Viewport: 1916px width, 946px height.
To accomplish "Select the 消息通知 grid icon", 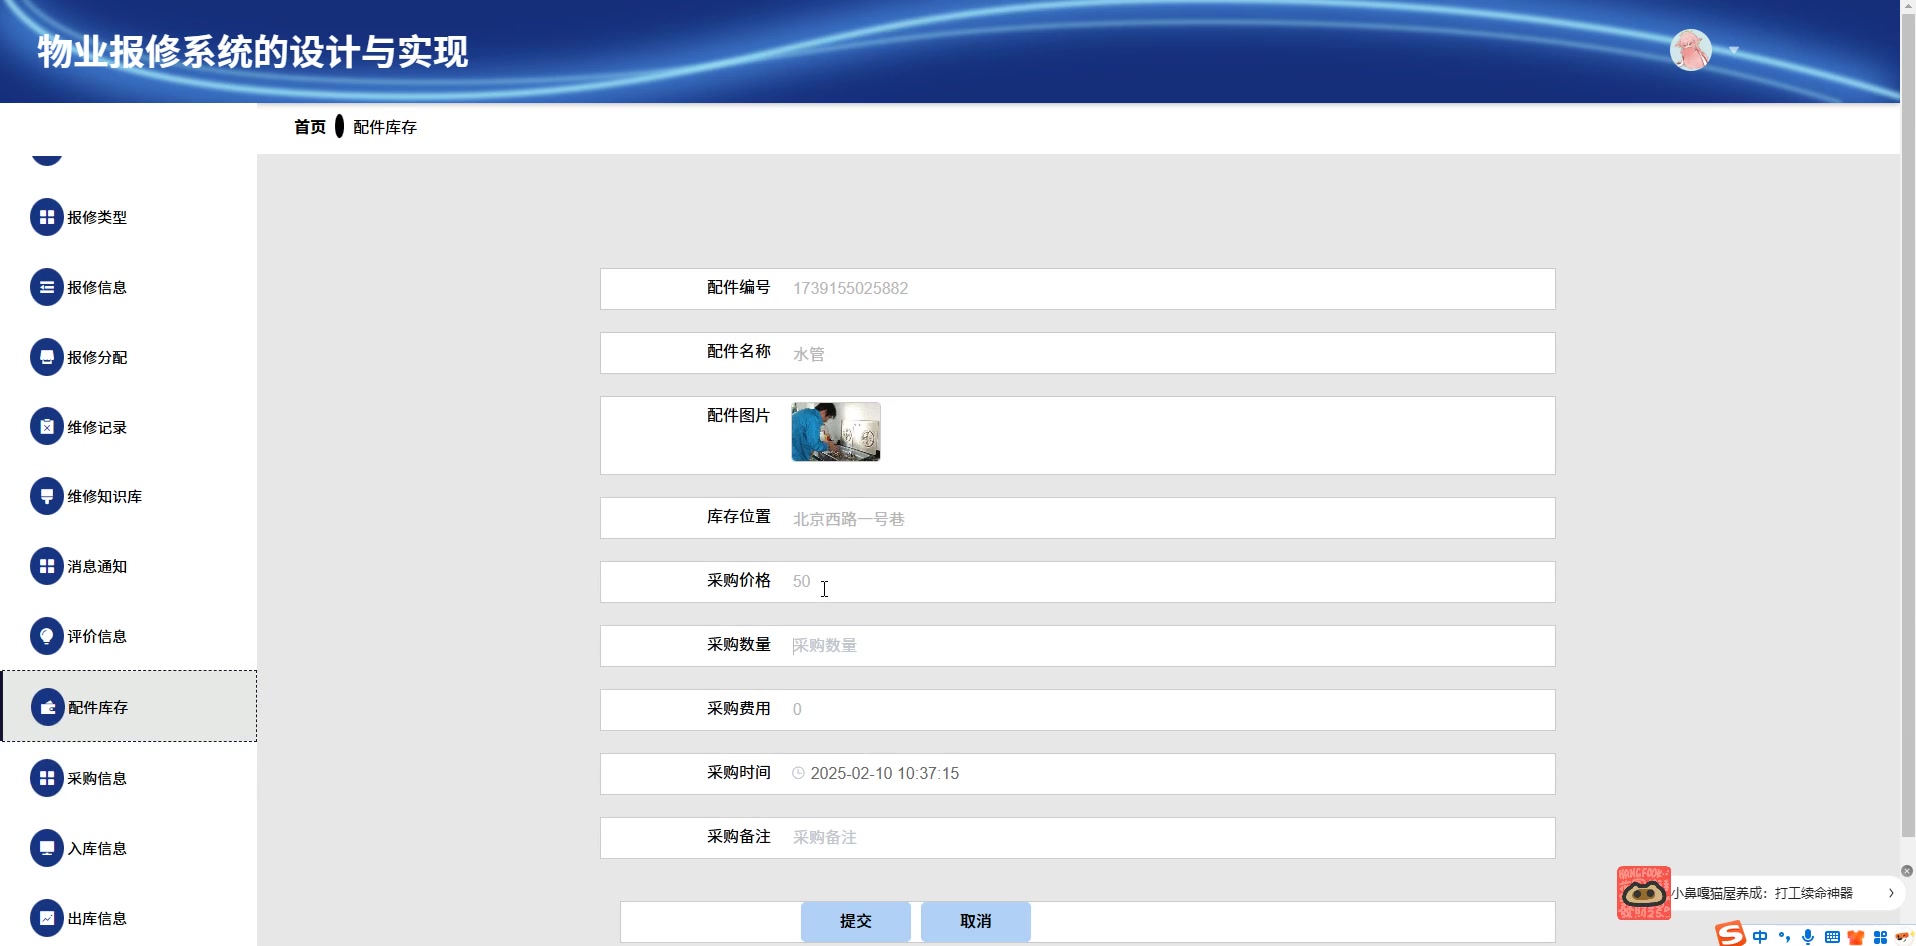I will point(46,566).
